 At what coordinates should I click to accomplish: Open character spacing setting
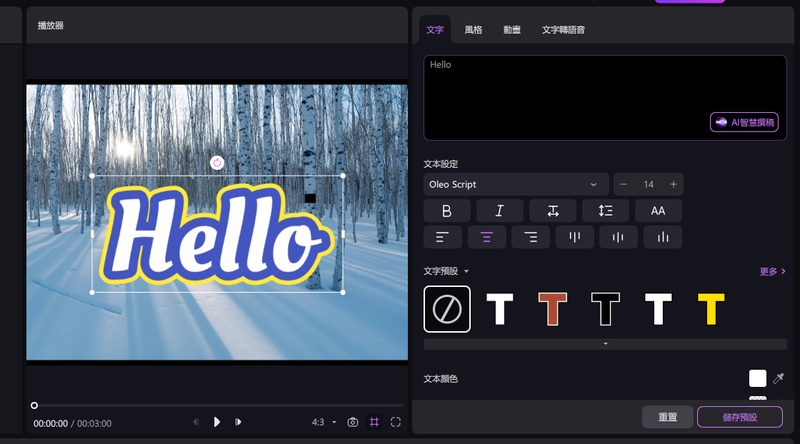(x=553, y=211)
